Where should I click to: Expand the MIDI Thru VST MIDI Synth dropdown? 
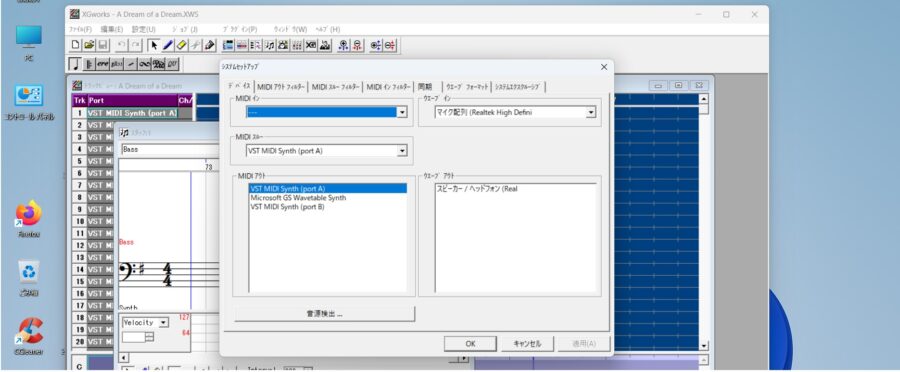(402, 151)
